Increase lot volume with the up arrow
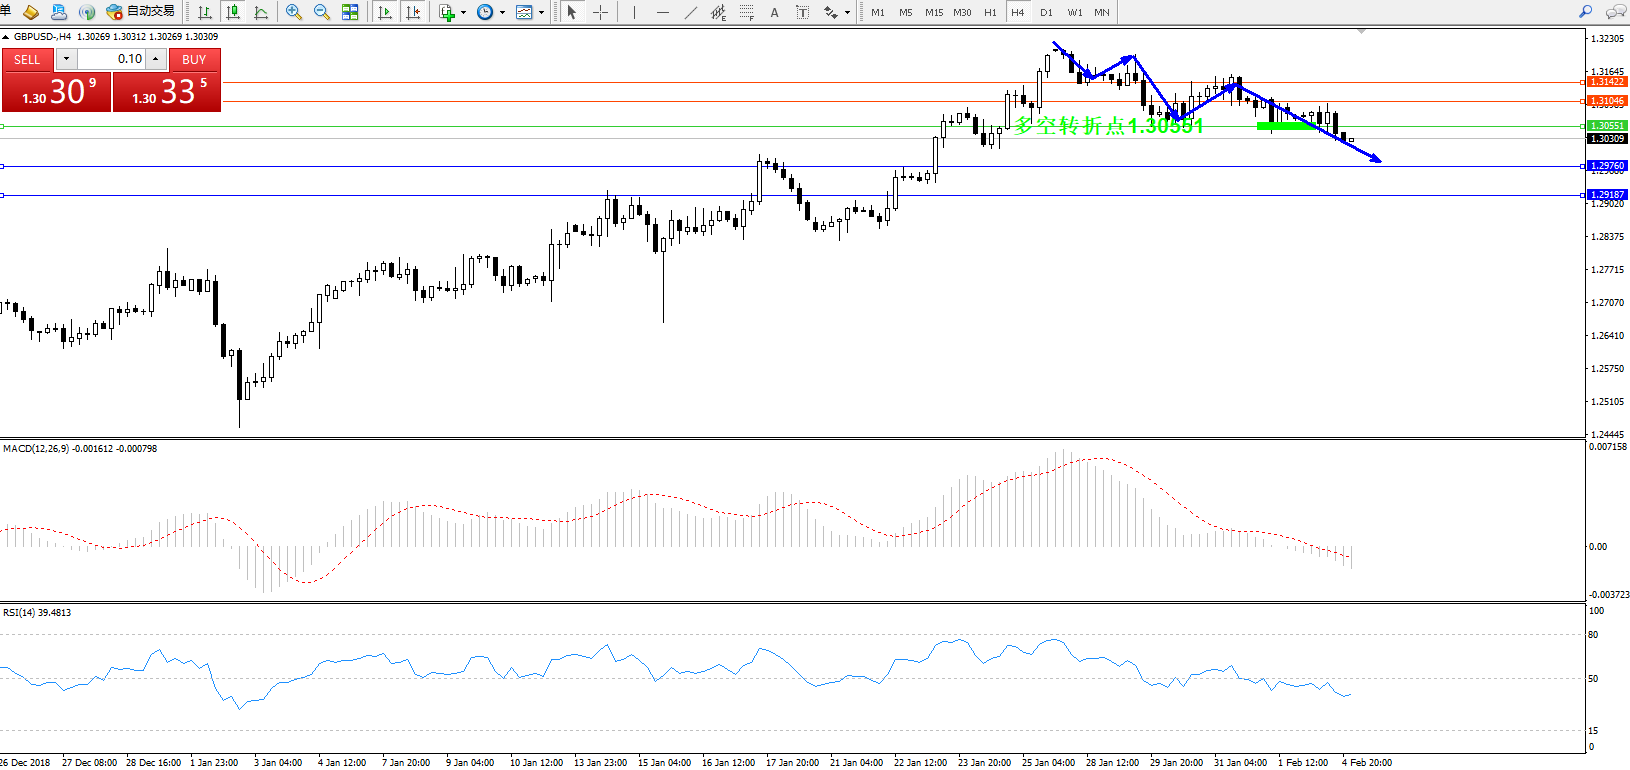 pos(156,59)
